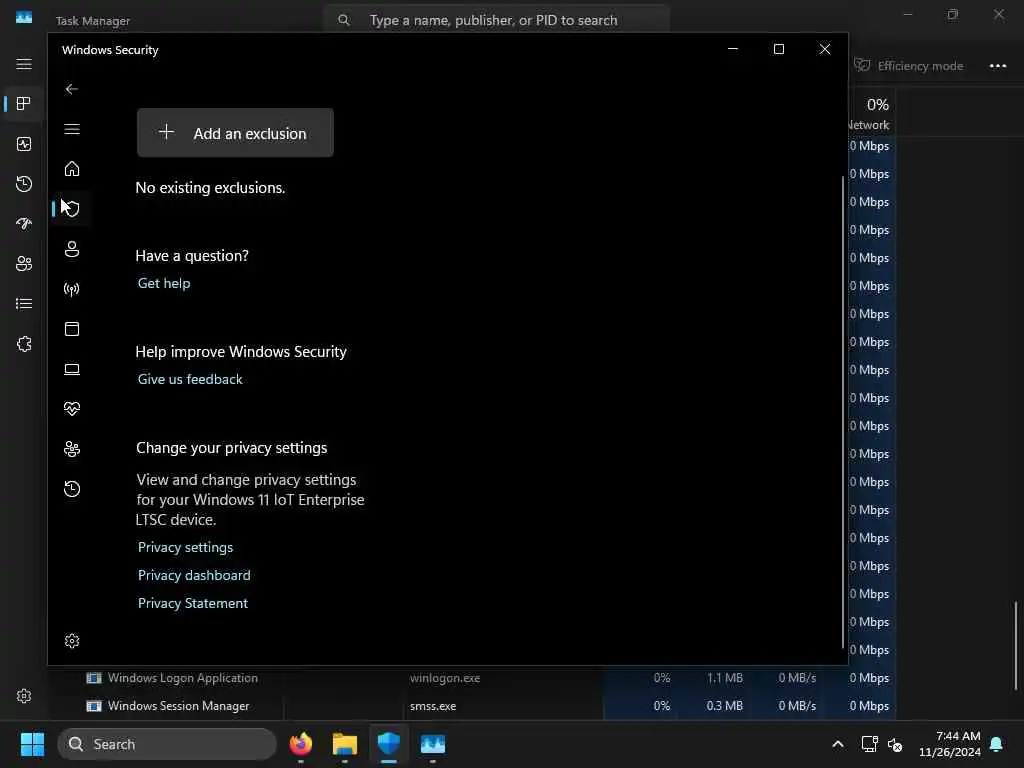The height and width of the screenshot is (768, 1024).
Task: Select Windows Session Manager process row
Action: pos(474,706)
